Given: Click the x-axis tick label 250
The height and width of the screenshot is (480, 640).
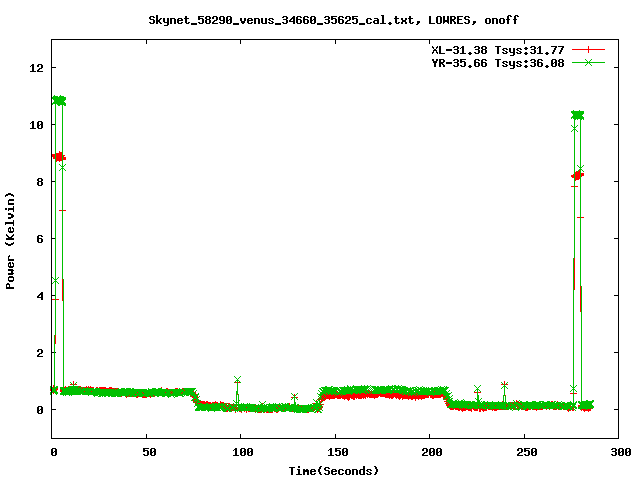Looking at the screenshot, I should (x=527, y=452).
